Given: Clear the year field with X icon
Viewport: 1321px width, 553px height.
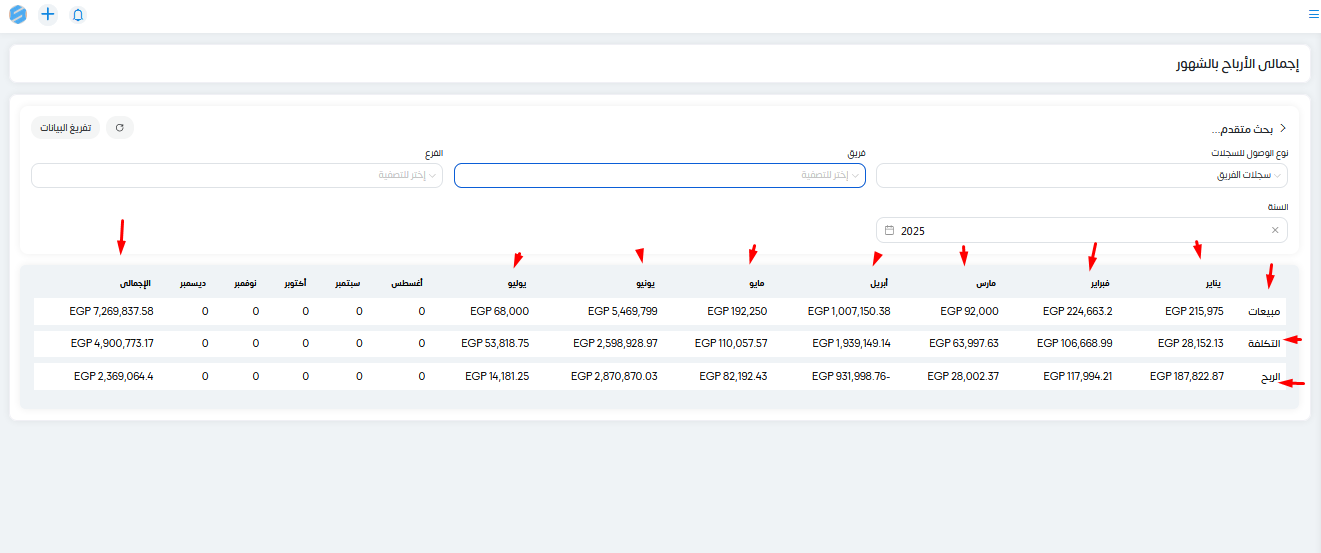Looking at the screenshot, I should pos(1275,230).
